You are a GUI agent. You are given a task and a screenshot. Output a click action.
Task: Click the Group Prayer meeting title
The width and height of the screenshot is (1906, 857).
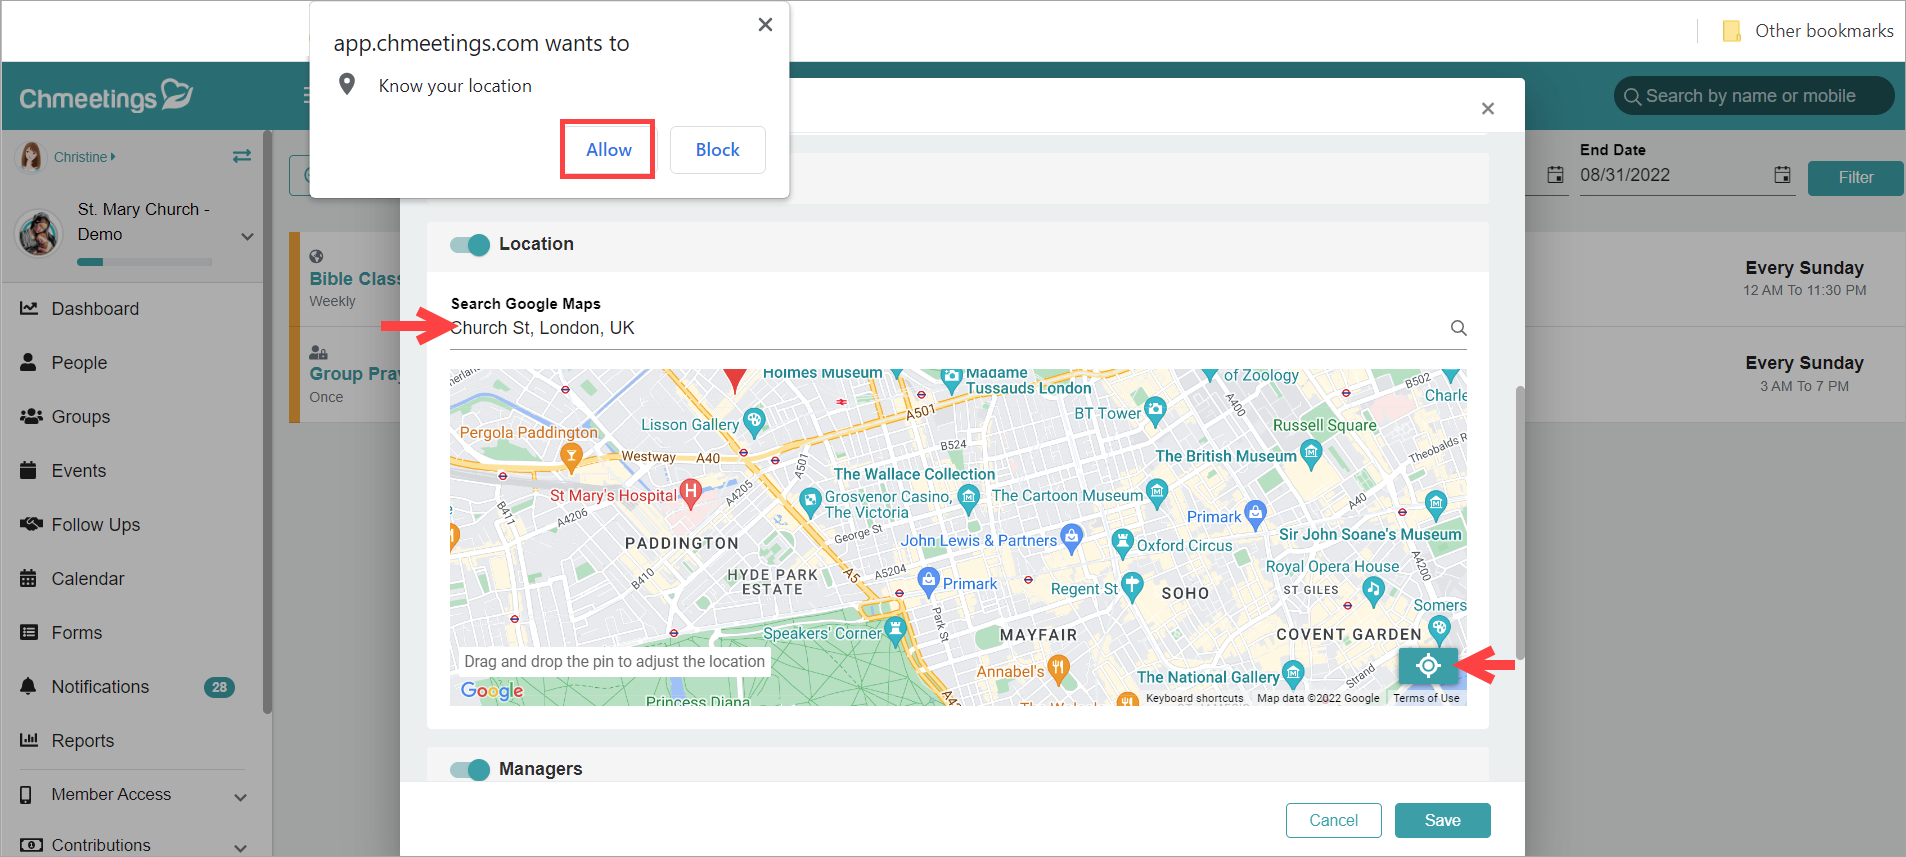click(x=355, y=374)
